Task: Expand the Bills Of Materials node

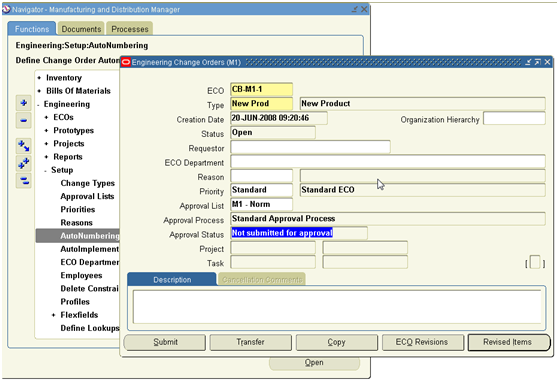Action: 39,91
